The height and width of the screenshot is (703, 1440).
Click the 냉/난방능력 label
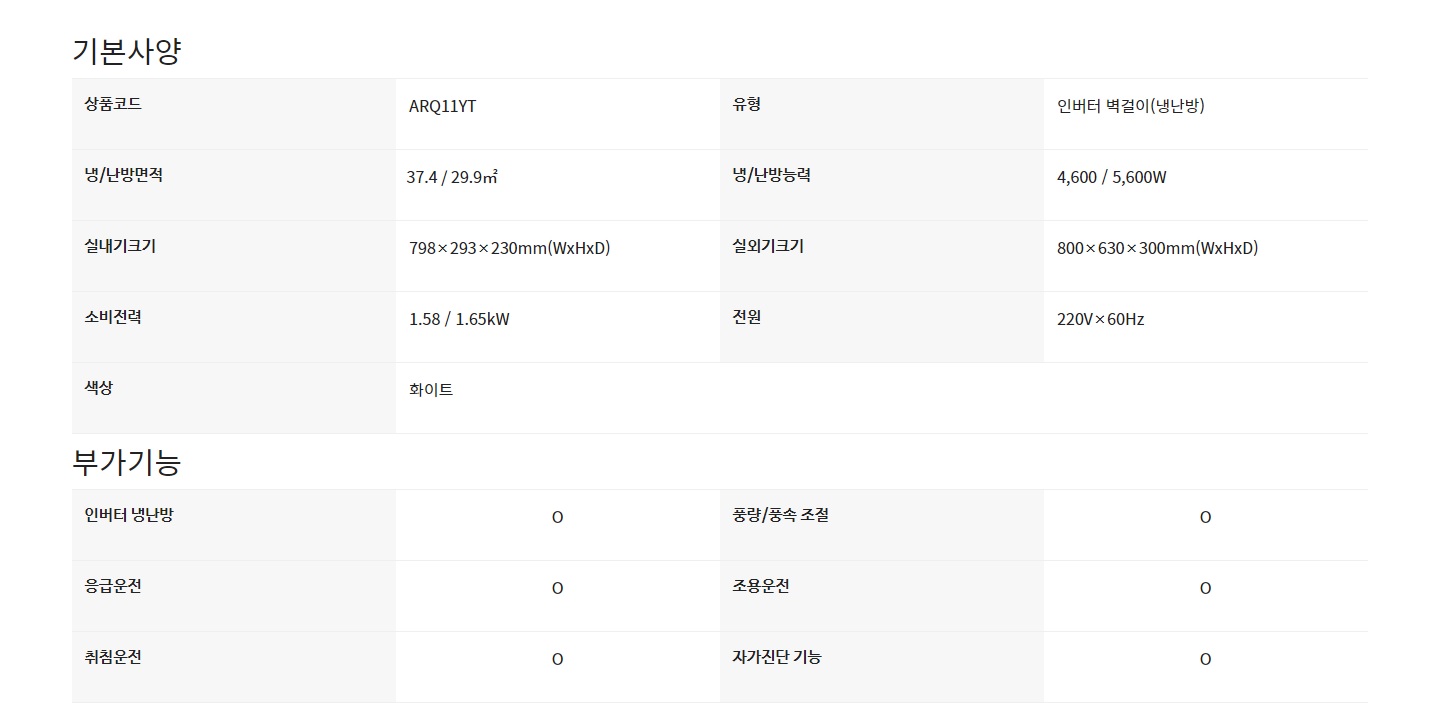[771, 174]
